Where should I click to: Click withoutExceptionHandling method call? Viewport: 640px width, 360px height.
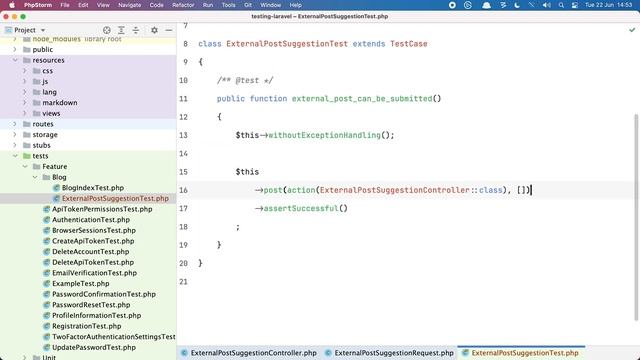324,135
